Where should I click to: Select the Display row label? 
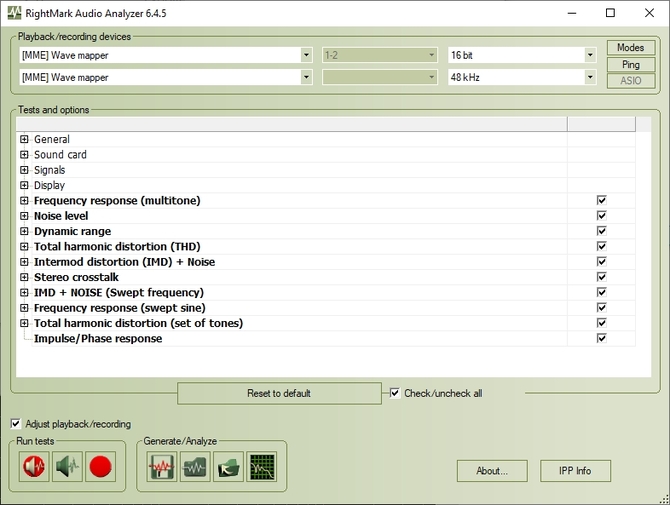tap(50, 185)
